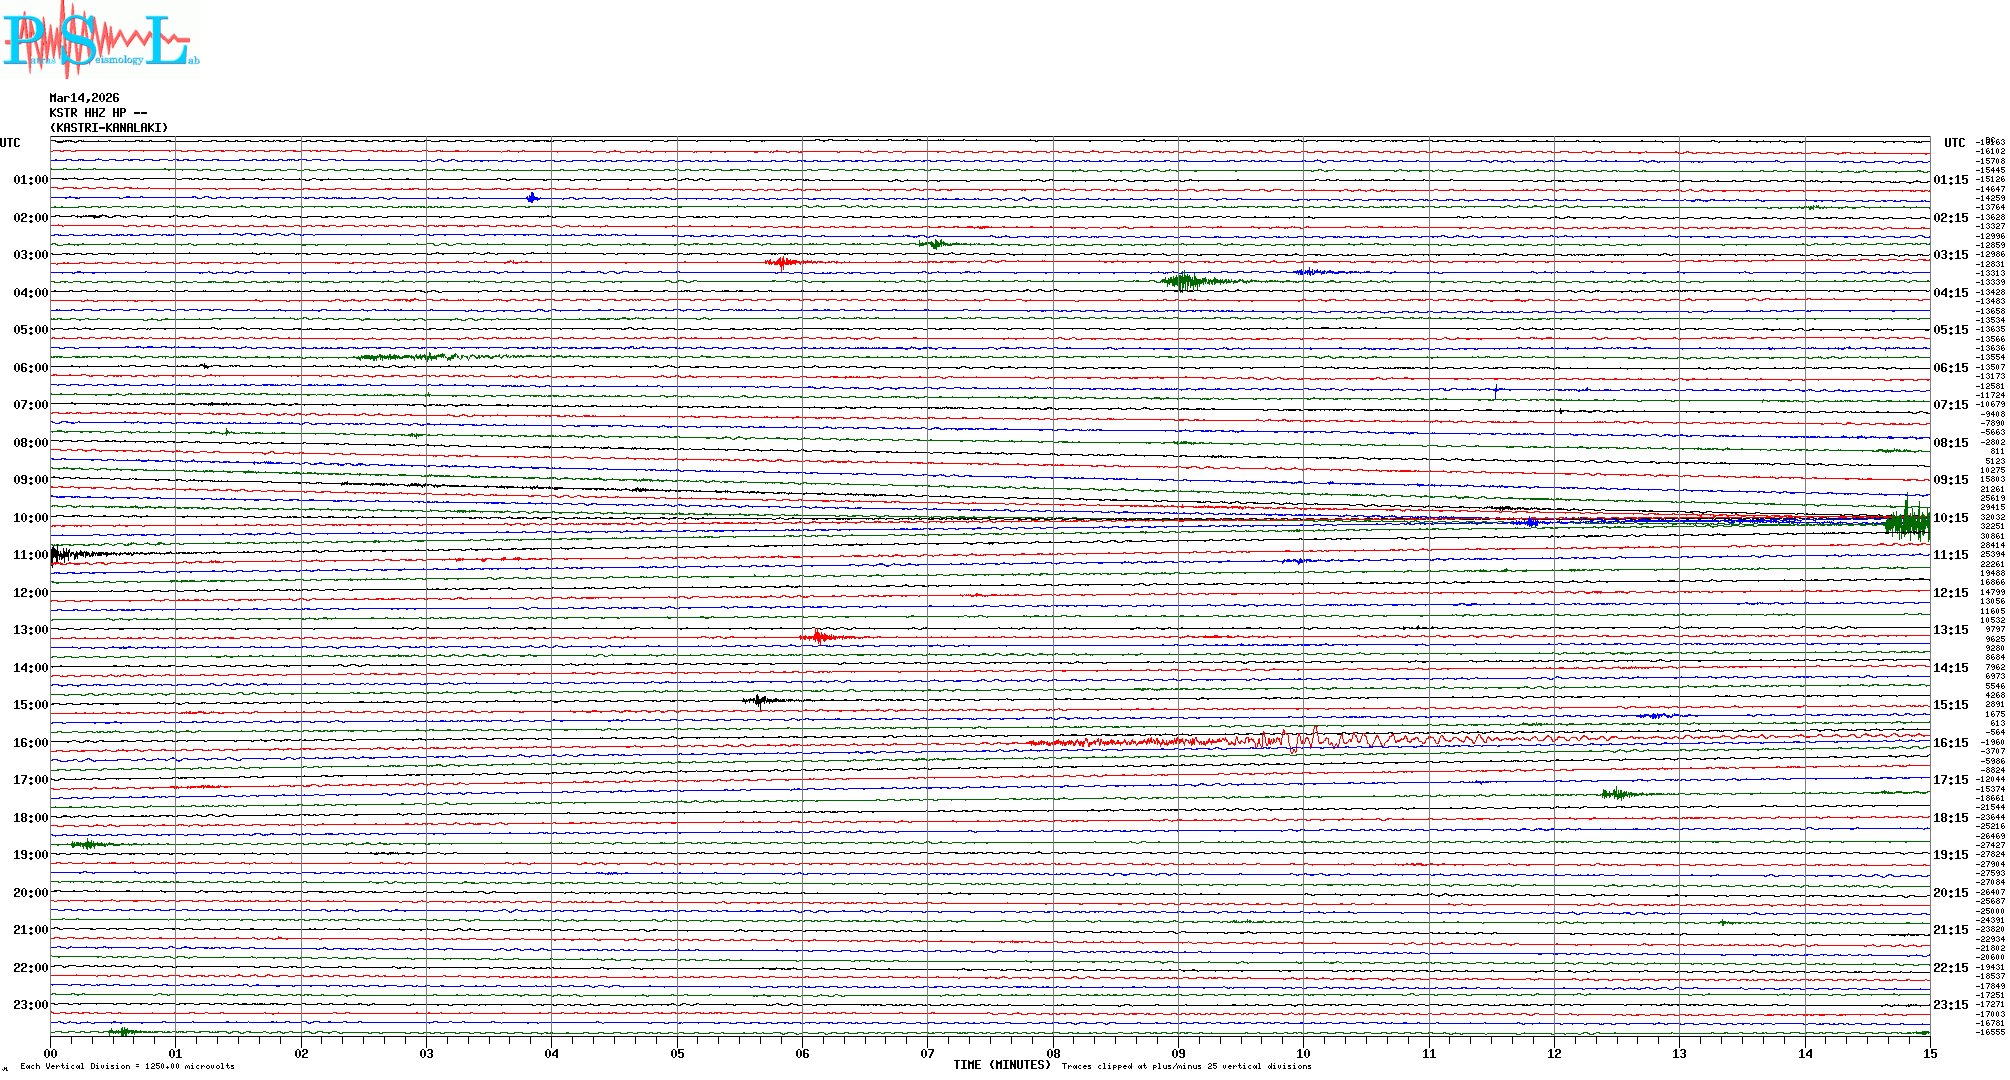
Task: Click minute marker 15 on bottom axis
Action: (x=1930, y=1053)
